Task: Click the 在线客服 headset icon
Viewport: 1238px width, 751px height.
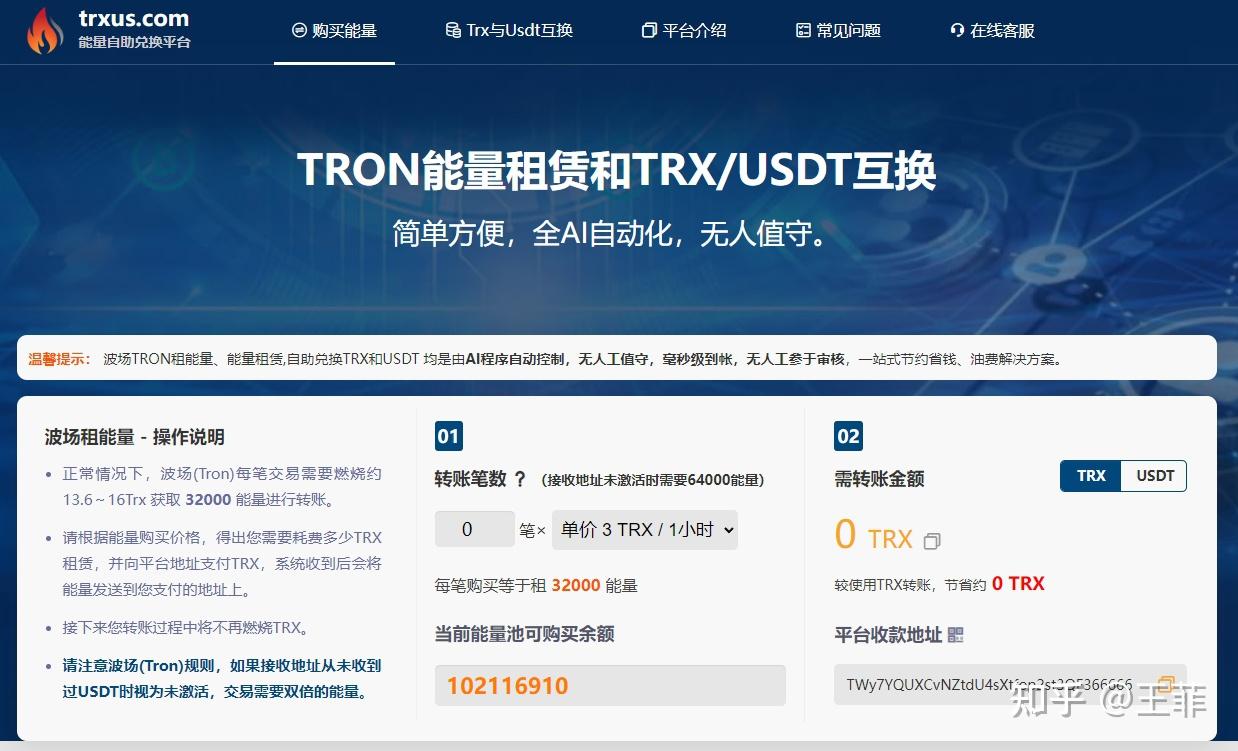Action: (957, 31)
